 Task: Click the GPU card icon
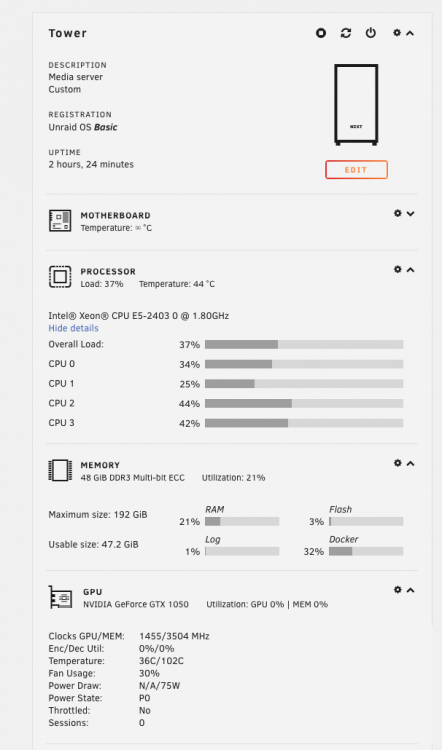60,597
